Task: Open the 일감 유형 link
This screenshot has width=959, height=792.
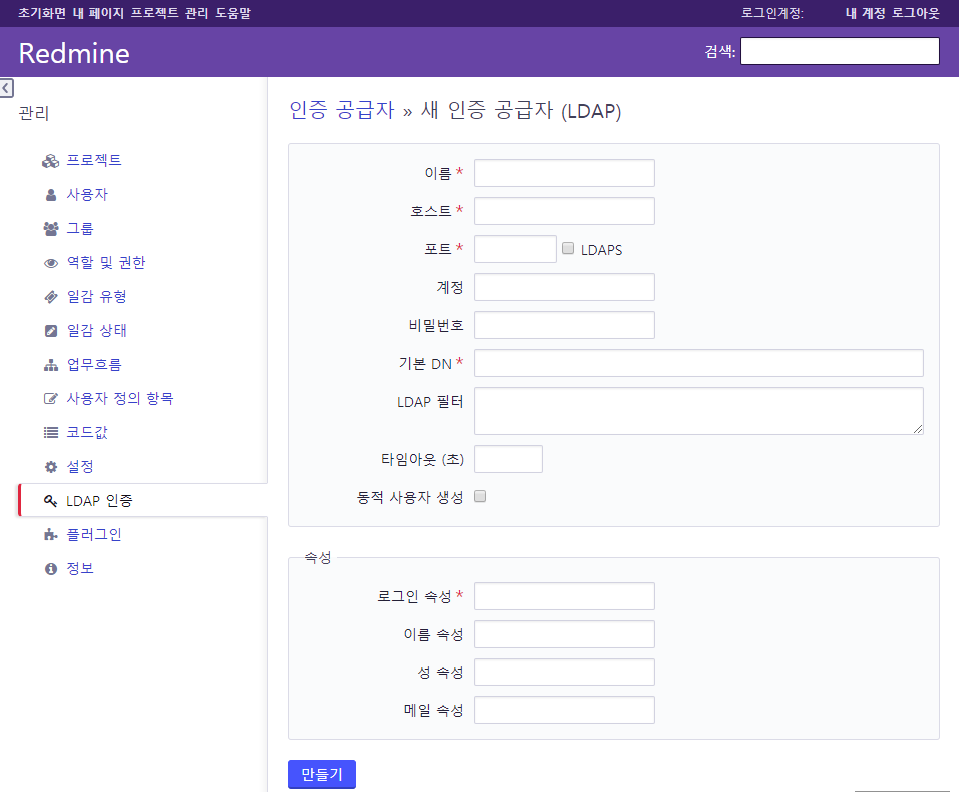Action: point(97,297)
